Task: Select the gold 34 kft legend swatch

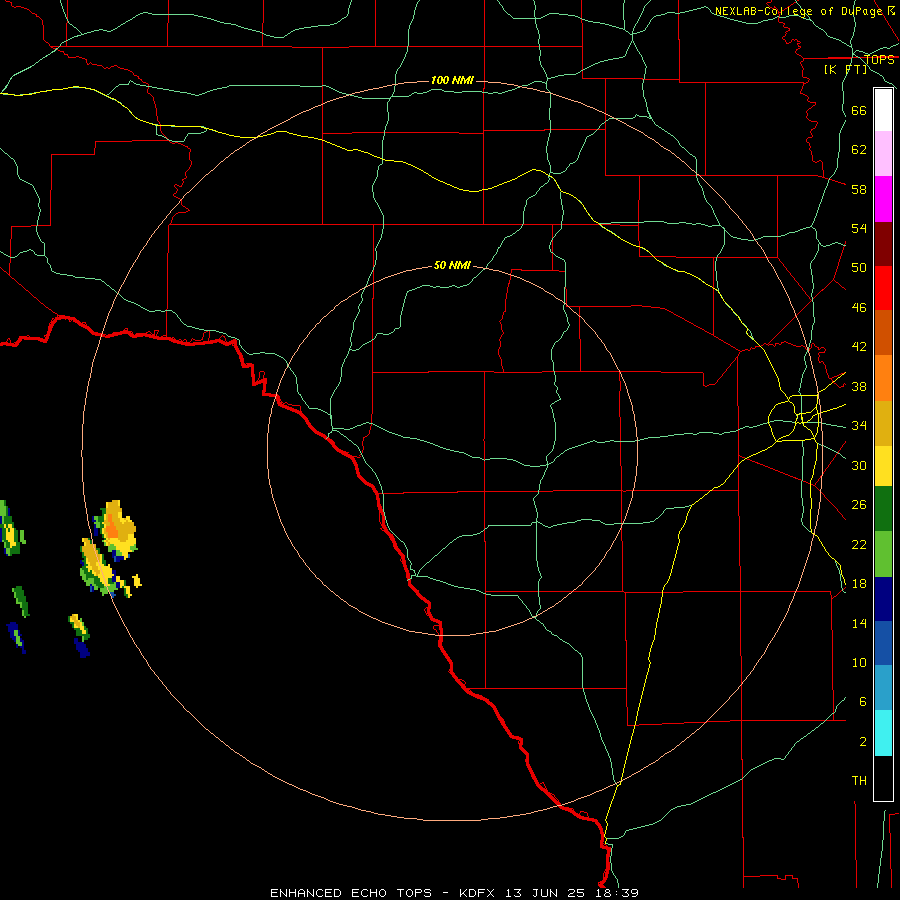Action: click(883, 423)
